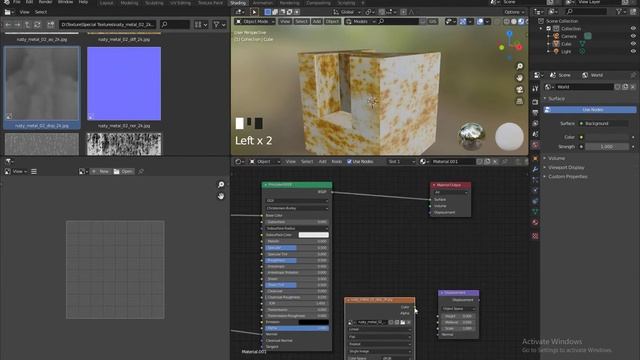Click Add menu in node editor header
Screen dimensions: 640x360
(x=322, y=162)
